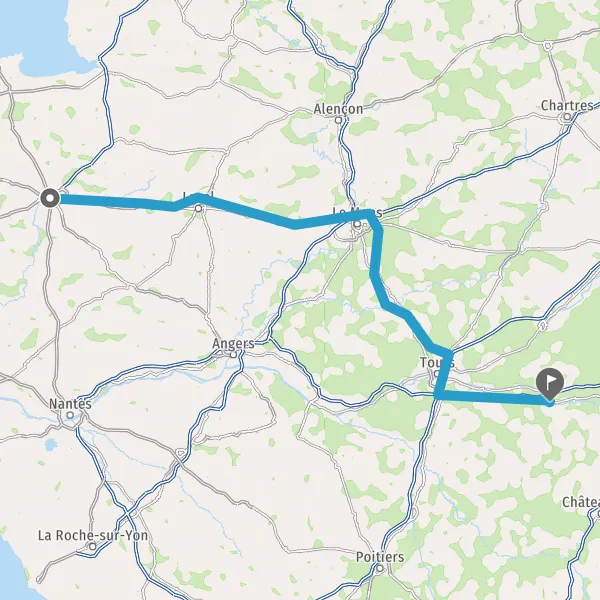Select the La Roche-sur-Yon city dot
The image size is (600, 600).
pos(93,547)
